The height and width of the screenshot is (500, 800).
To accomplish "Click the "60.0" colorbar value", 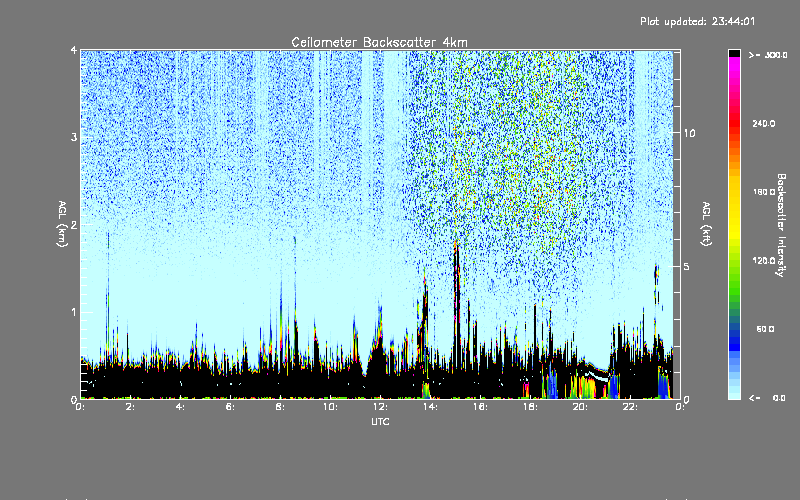I will tap(765, 329).
